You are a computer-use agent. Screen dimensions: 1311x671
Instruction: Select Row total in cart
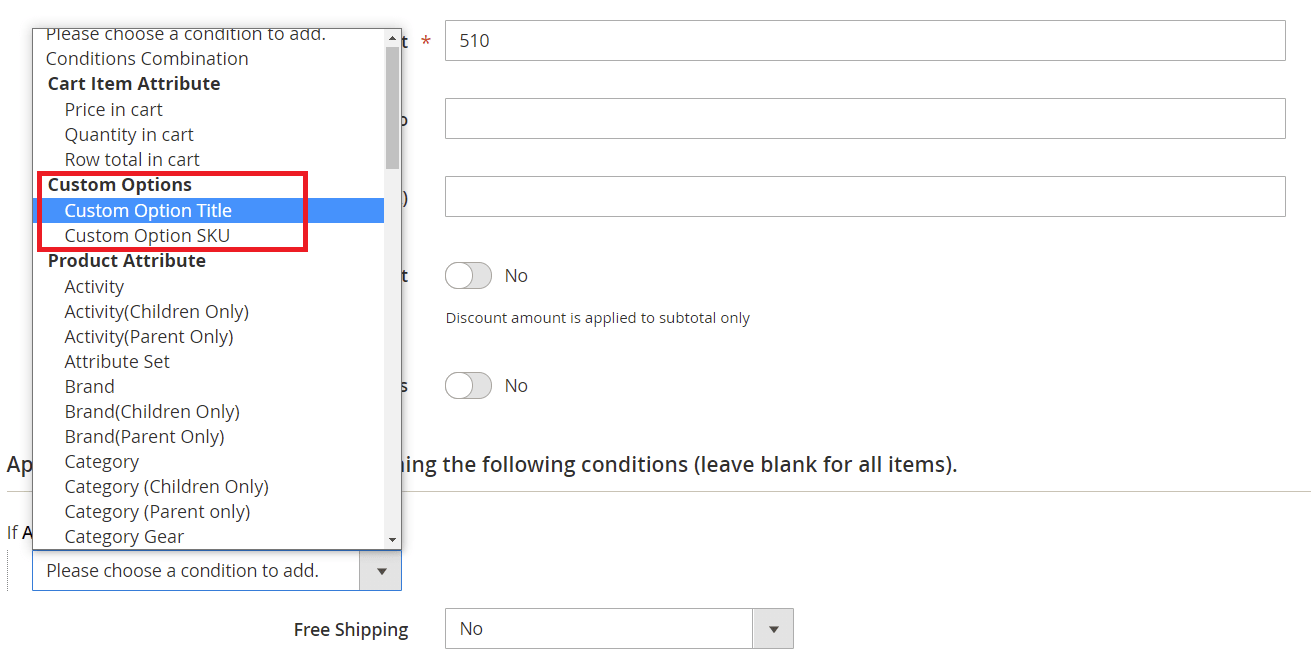132,159
